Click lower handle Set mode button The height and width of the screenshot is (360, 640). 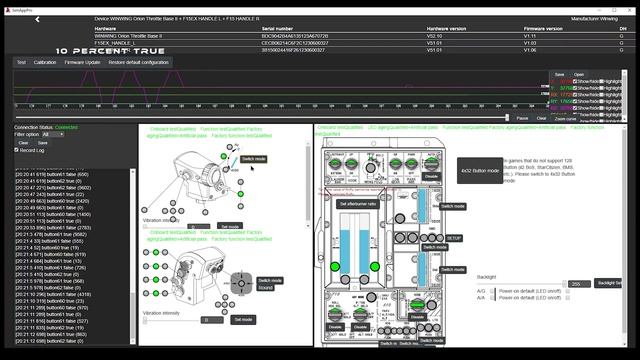pos(243,320)
